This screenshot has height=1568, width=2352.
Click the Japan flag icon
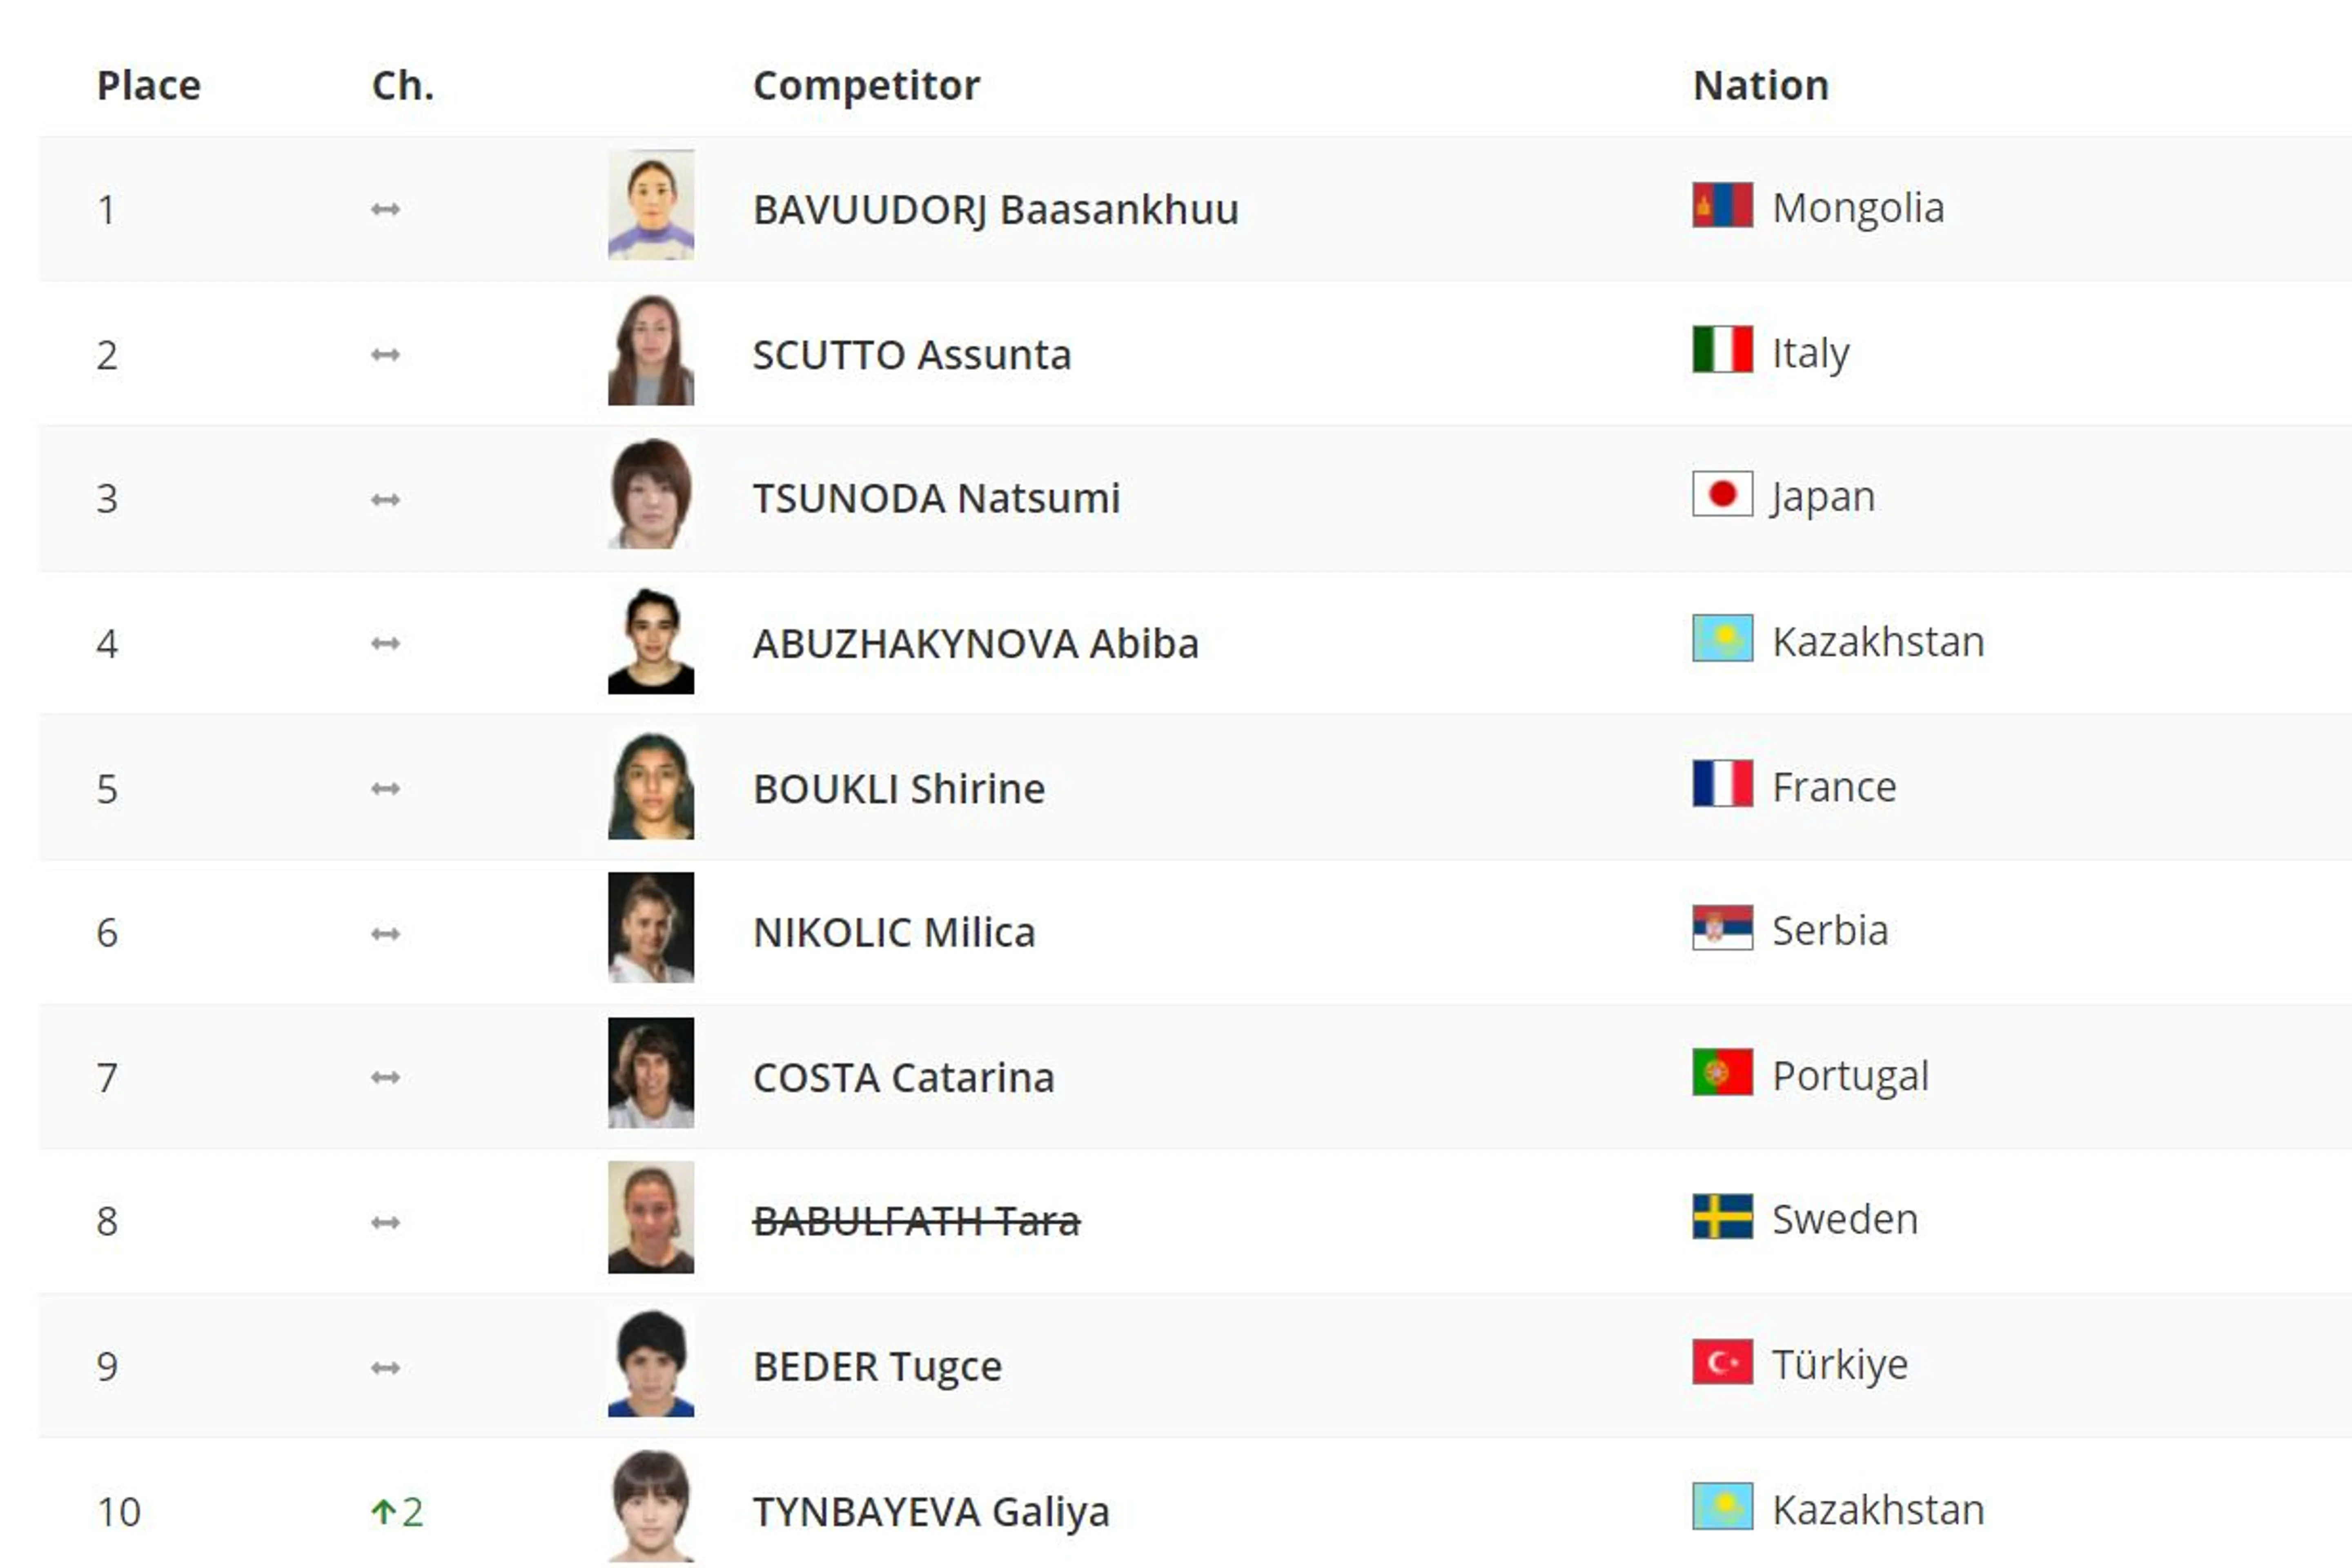pos(1721,494)
